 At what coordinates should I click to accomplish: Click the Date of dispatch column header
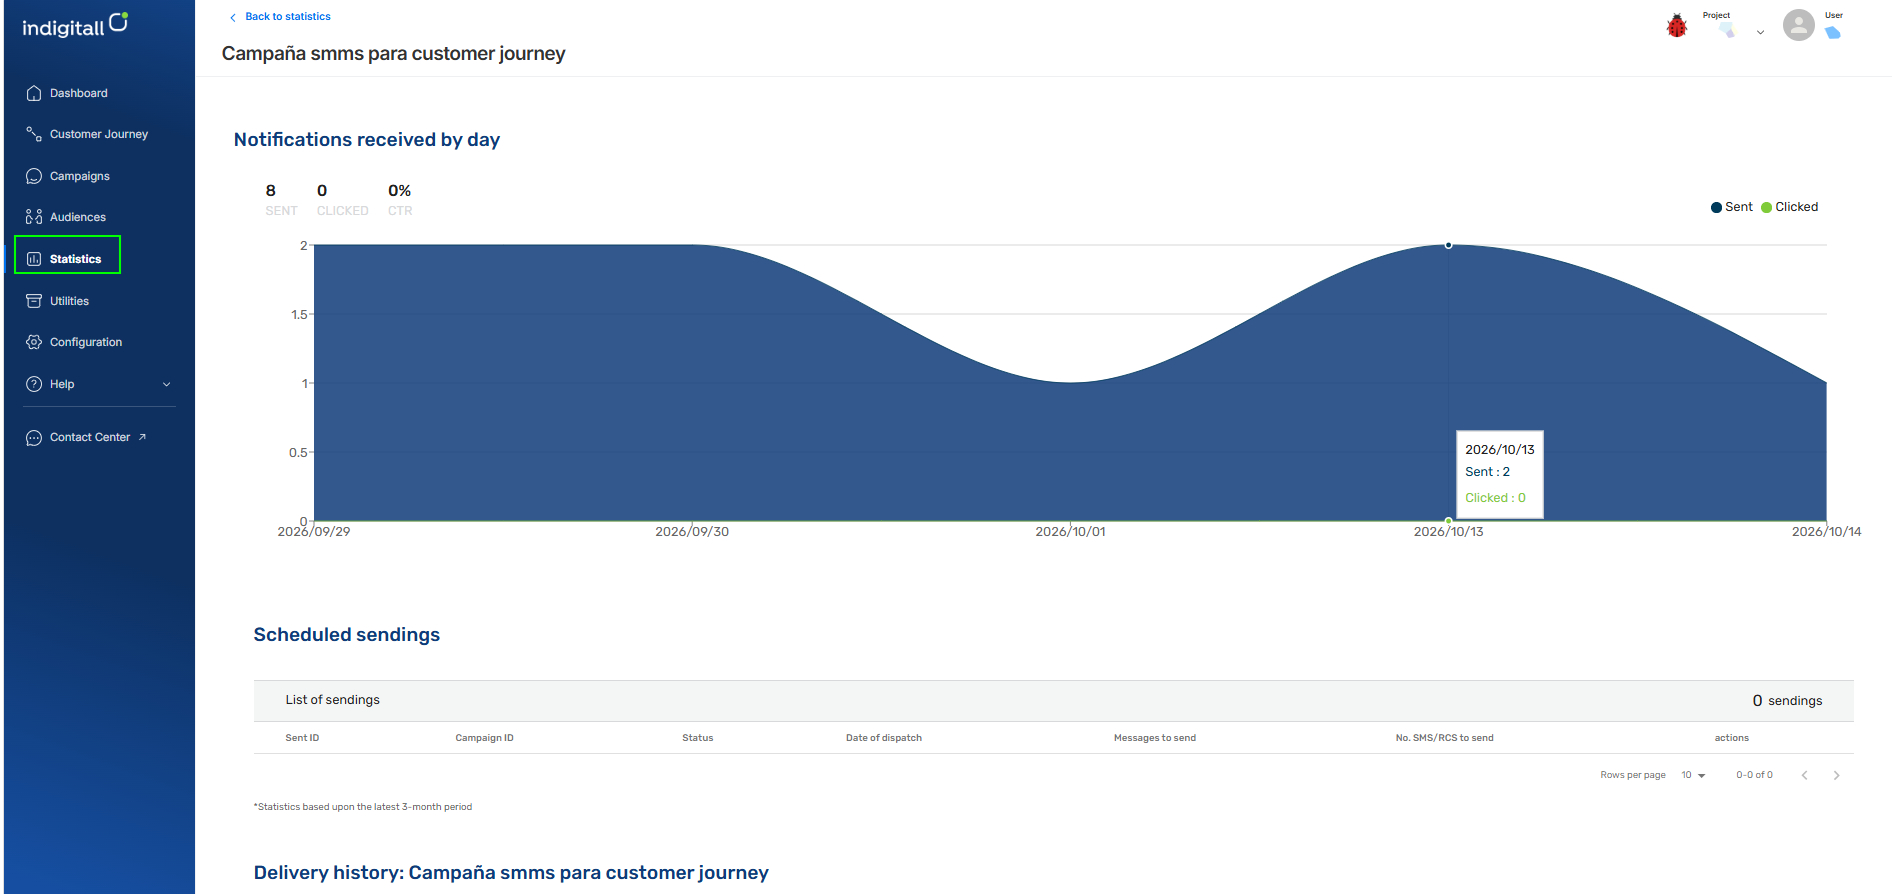pos(883,738)
